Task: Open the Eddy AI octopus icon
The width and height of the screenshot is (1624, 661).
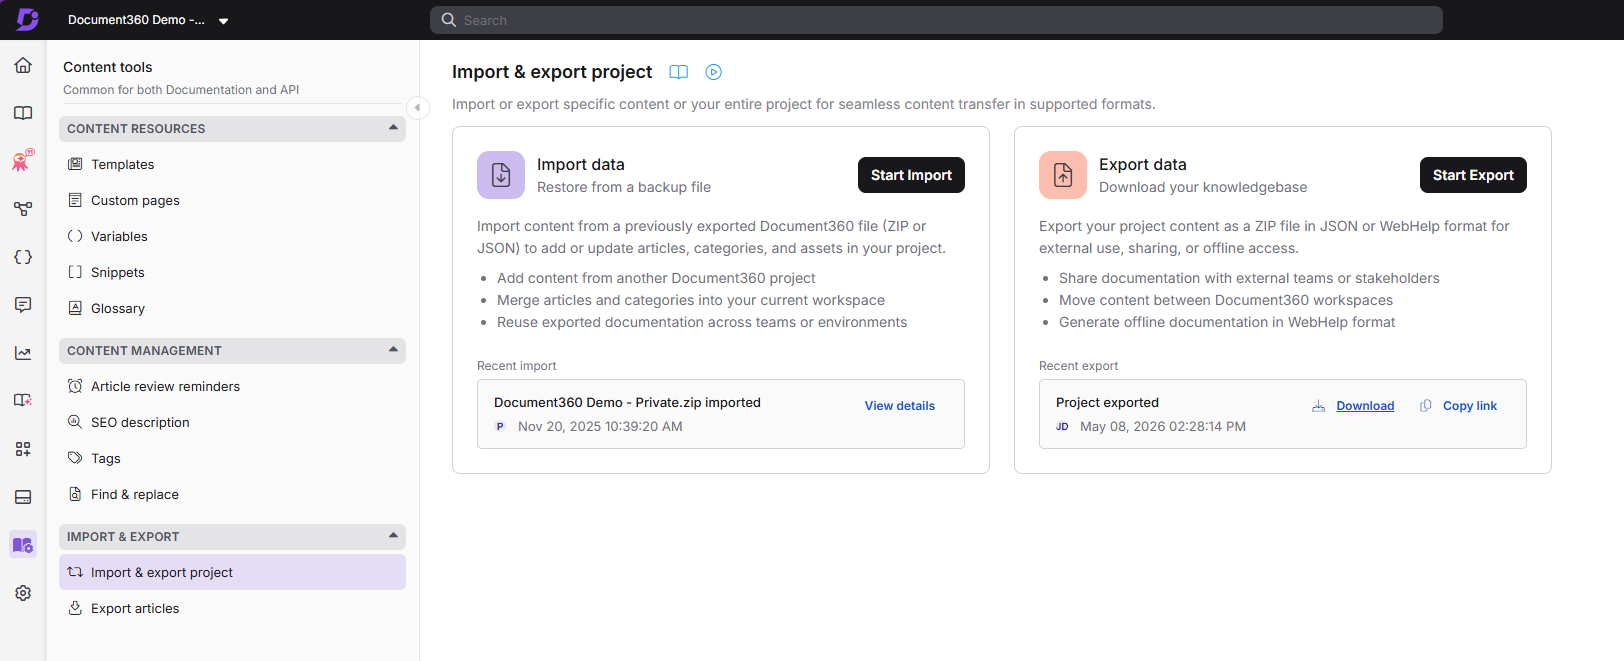Action: (23, 160)
